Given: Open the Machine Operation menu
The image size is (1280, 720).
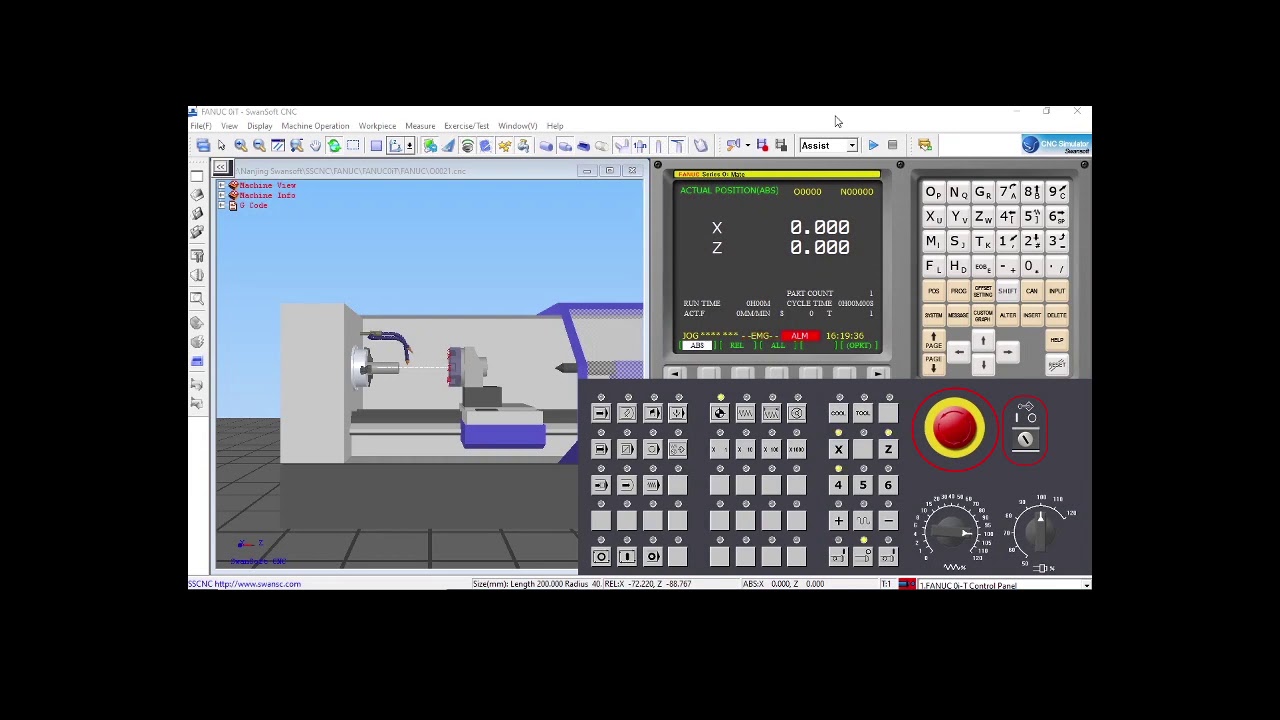Looking at the screenshot, I should click(315, 126).
